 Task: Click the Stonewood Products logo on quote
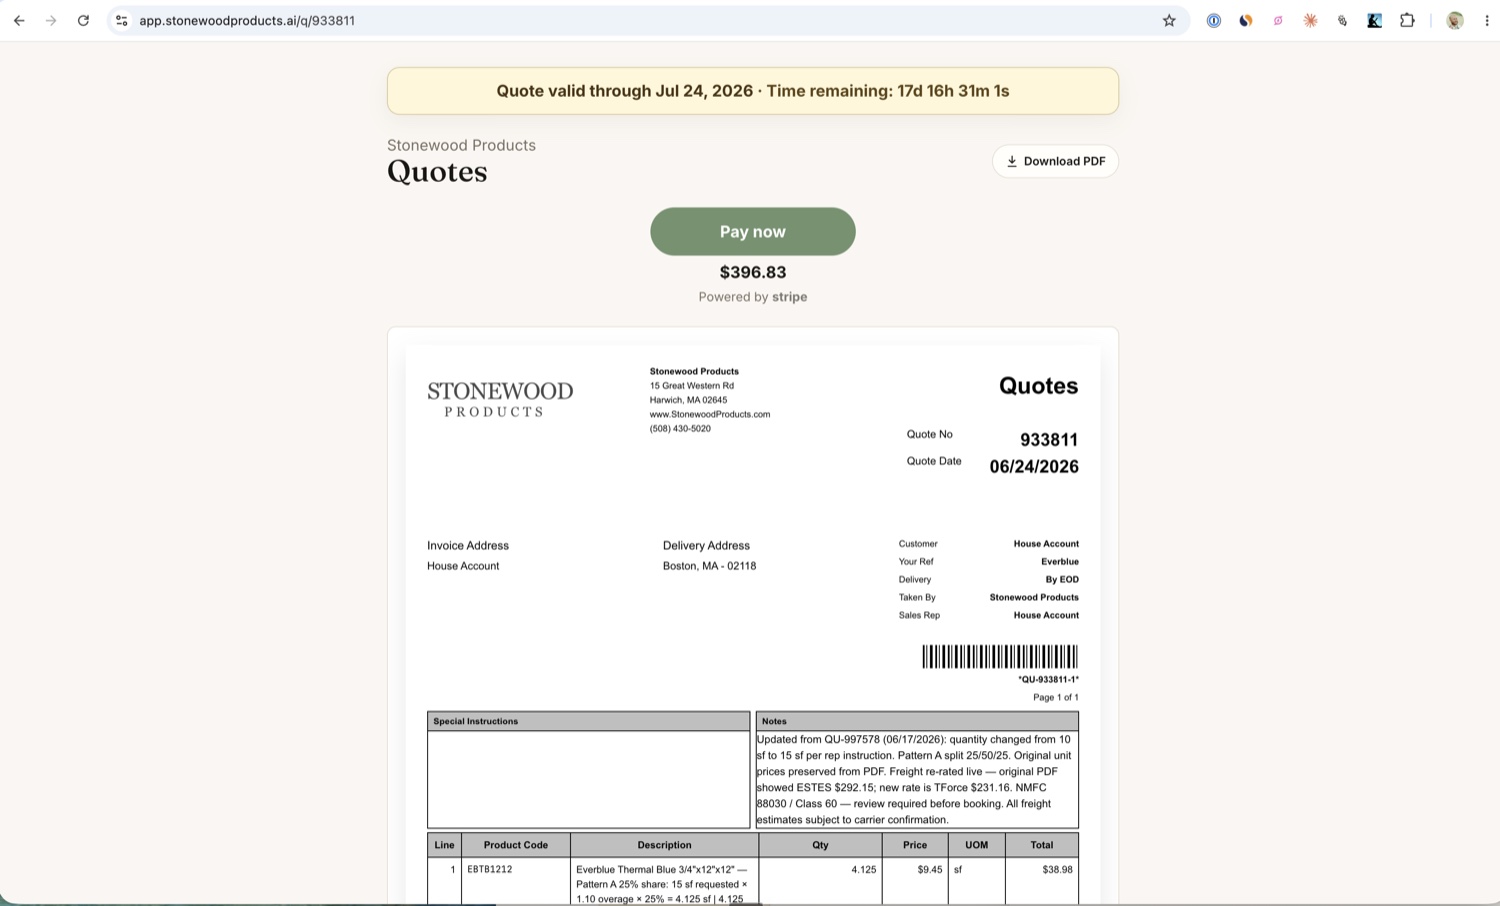coord(500,398)
